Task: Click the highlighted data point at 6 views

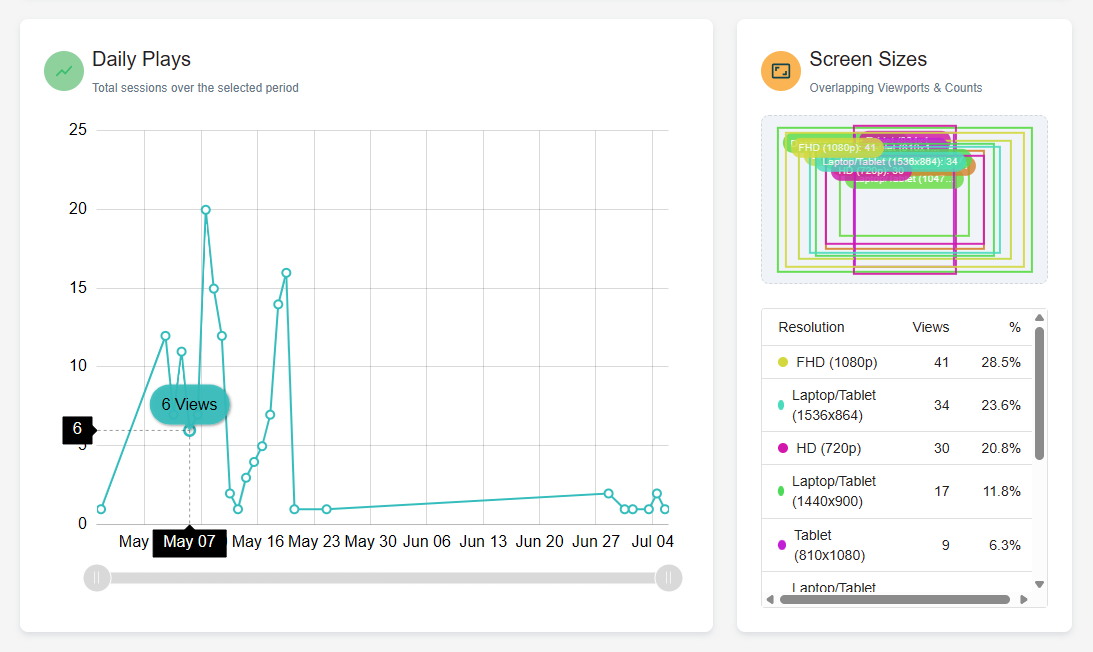Action: pos(190,431)
